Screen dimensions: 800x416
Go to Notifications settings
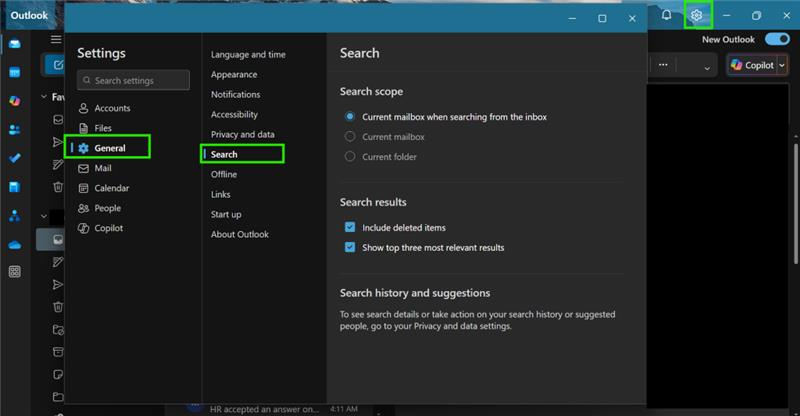pos(236,94)
